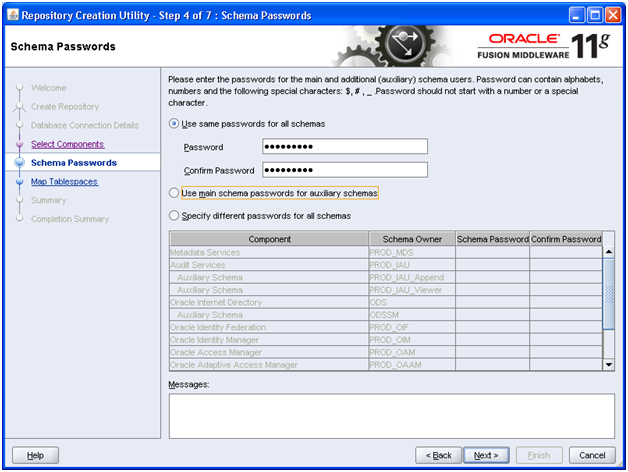Click the PROD_OAAM schema owner cell
This screenshot has width=628, height=472.
[412, 365]
